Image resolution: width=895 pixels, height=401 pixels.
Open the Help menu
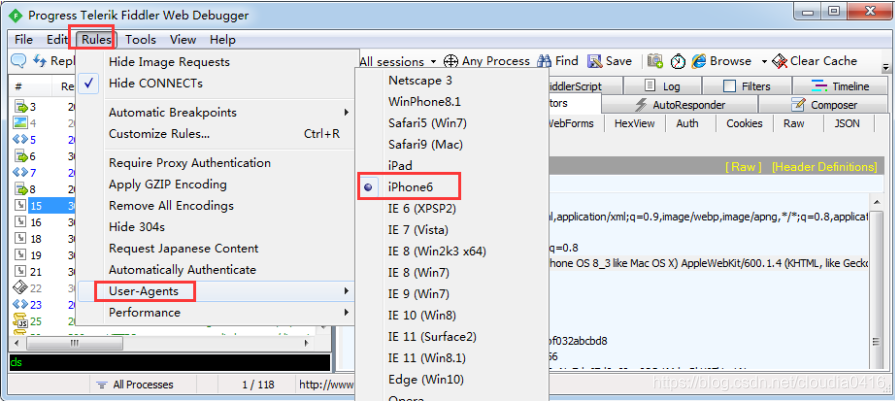pos(222,39)
